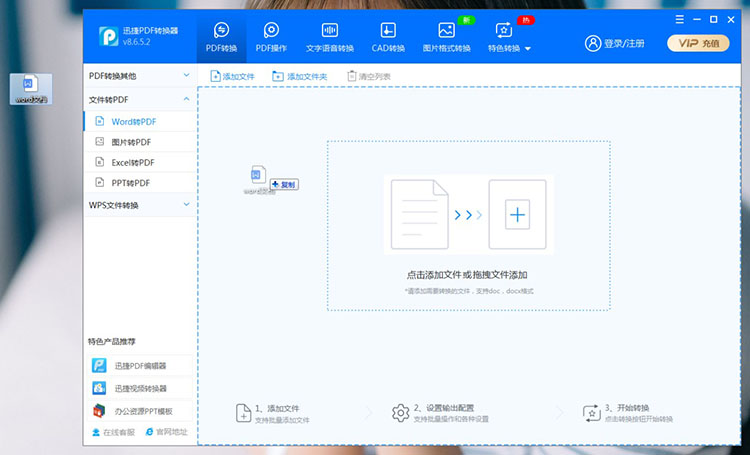Click the VIP 充值 button

tap(698, 43)
